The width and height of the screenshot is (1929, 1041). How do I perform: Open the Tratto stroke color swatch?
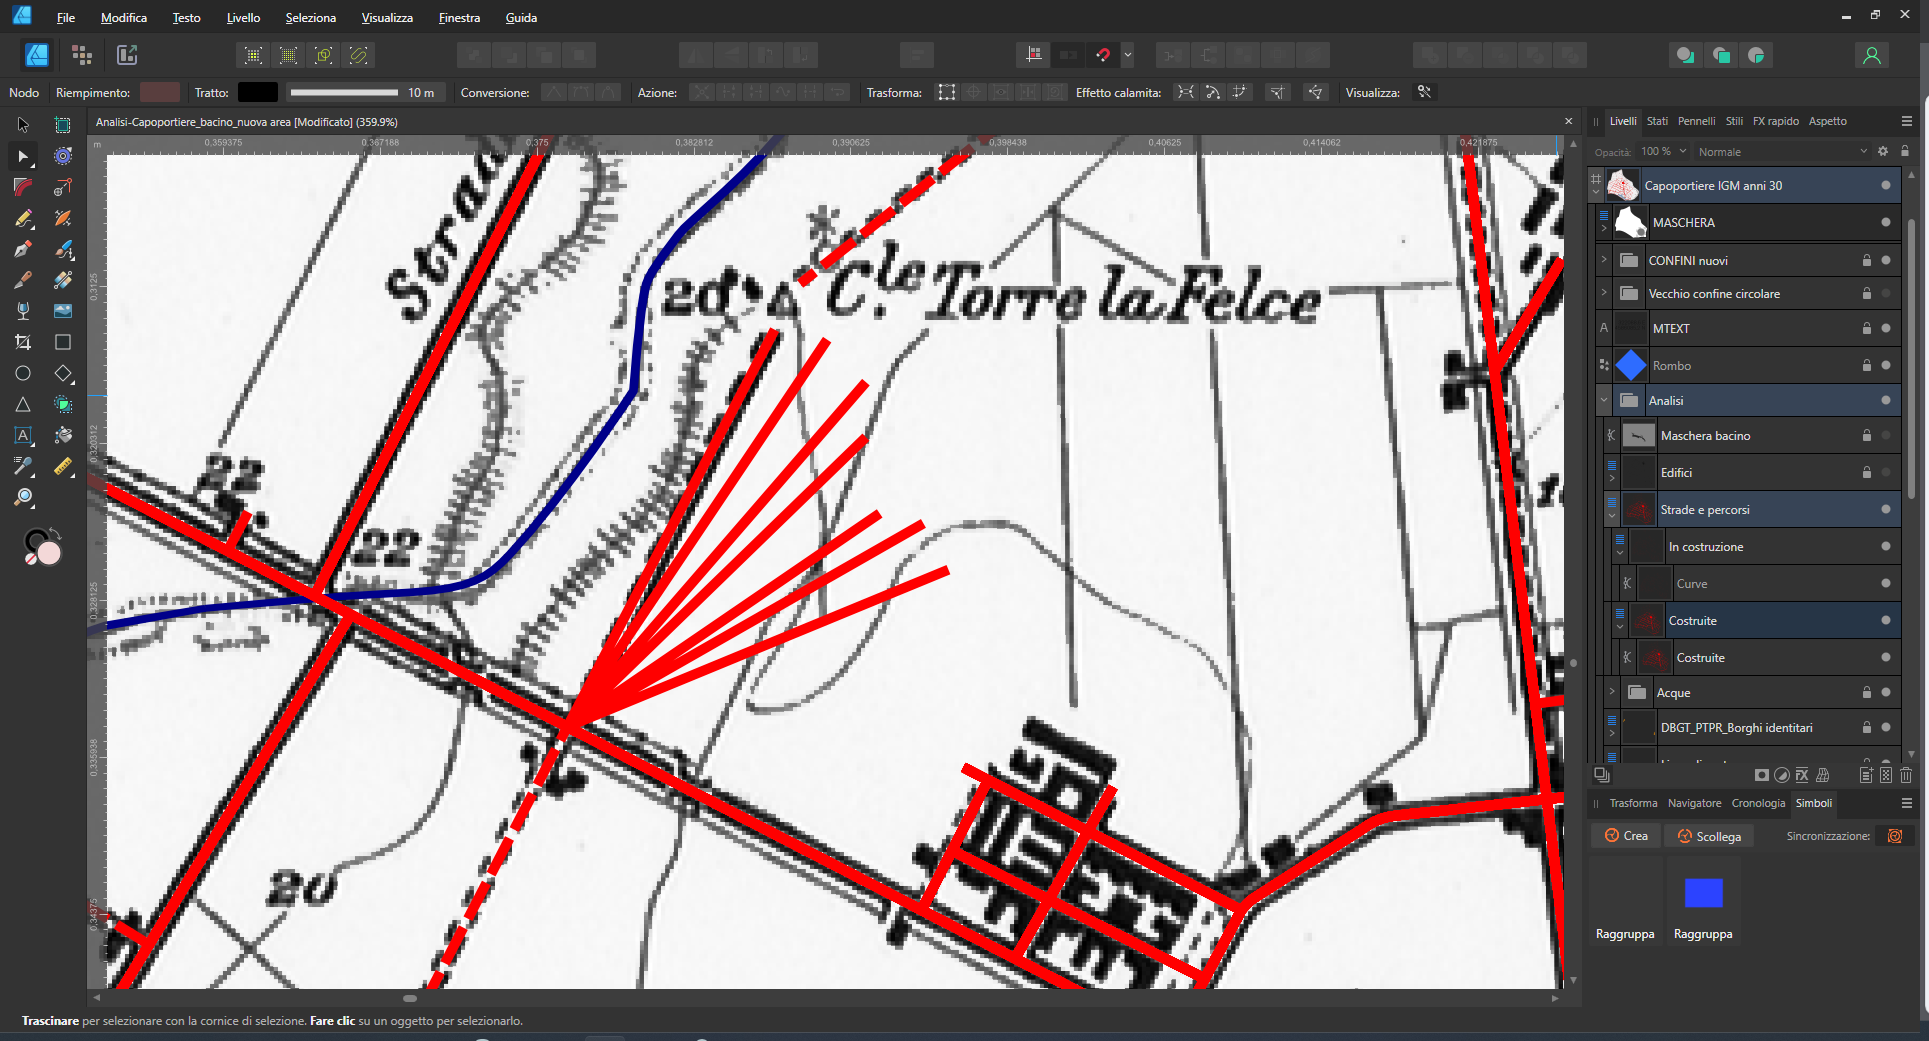[x=258, y=92]
